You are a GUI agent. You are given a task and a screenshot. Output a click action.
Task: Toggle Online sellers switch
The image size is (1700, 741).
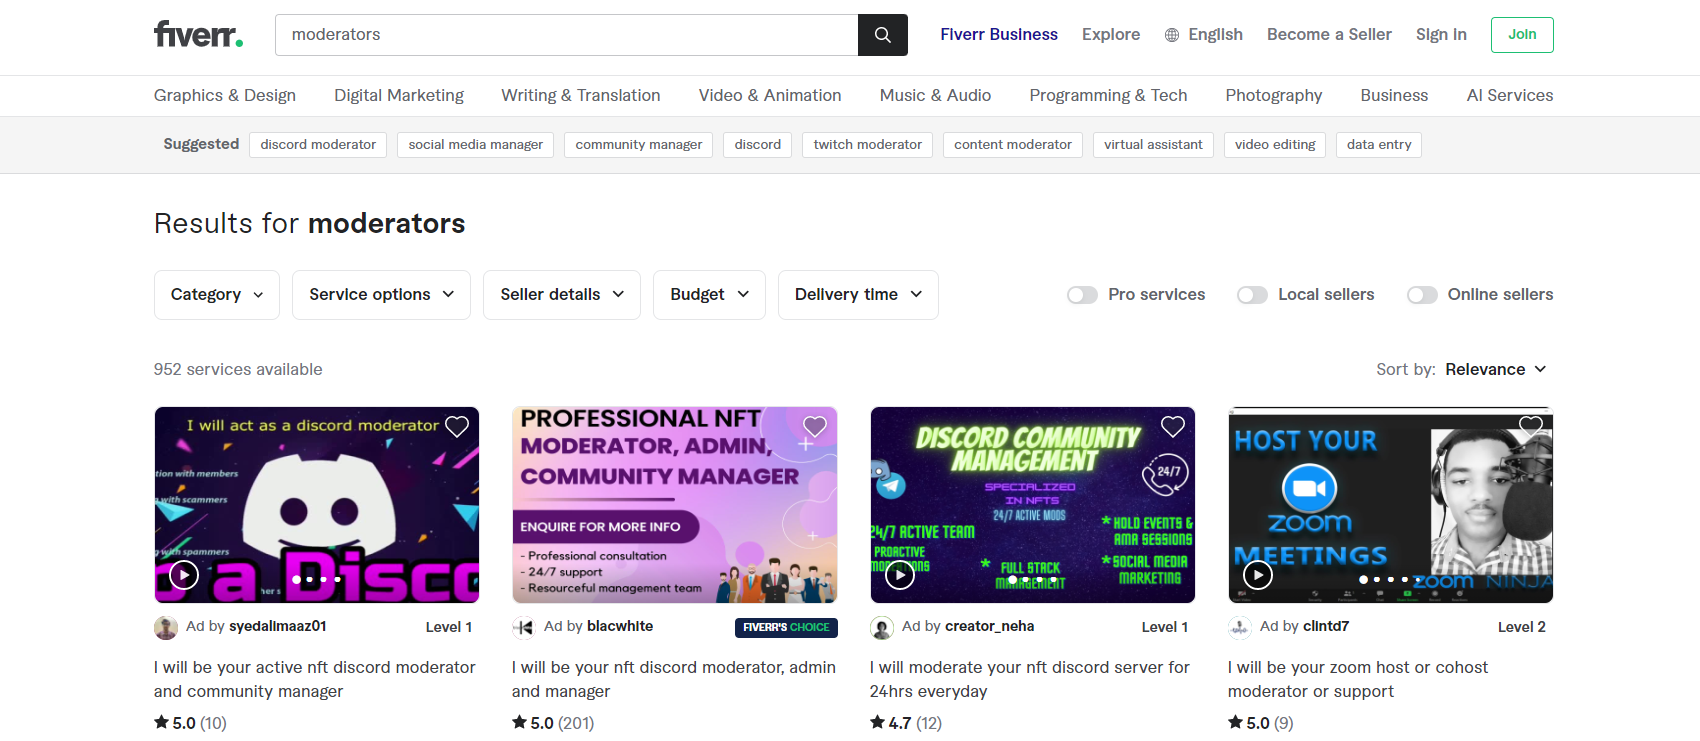pos(1422,295)
